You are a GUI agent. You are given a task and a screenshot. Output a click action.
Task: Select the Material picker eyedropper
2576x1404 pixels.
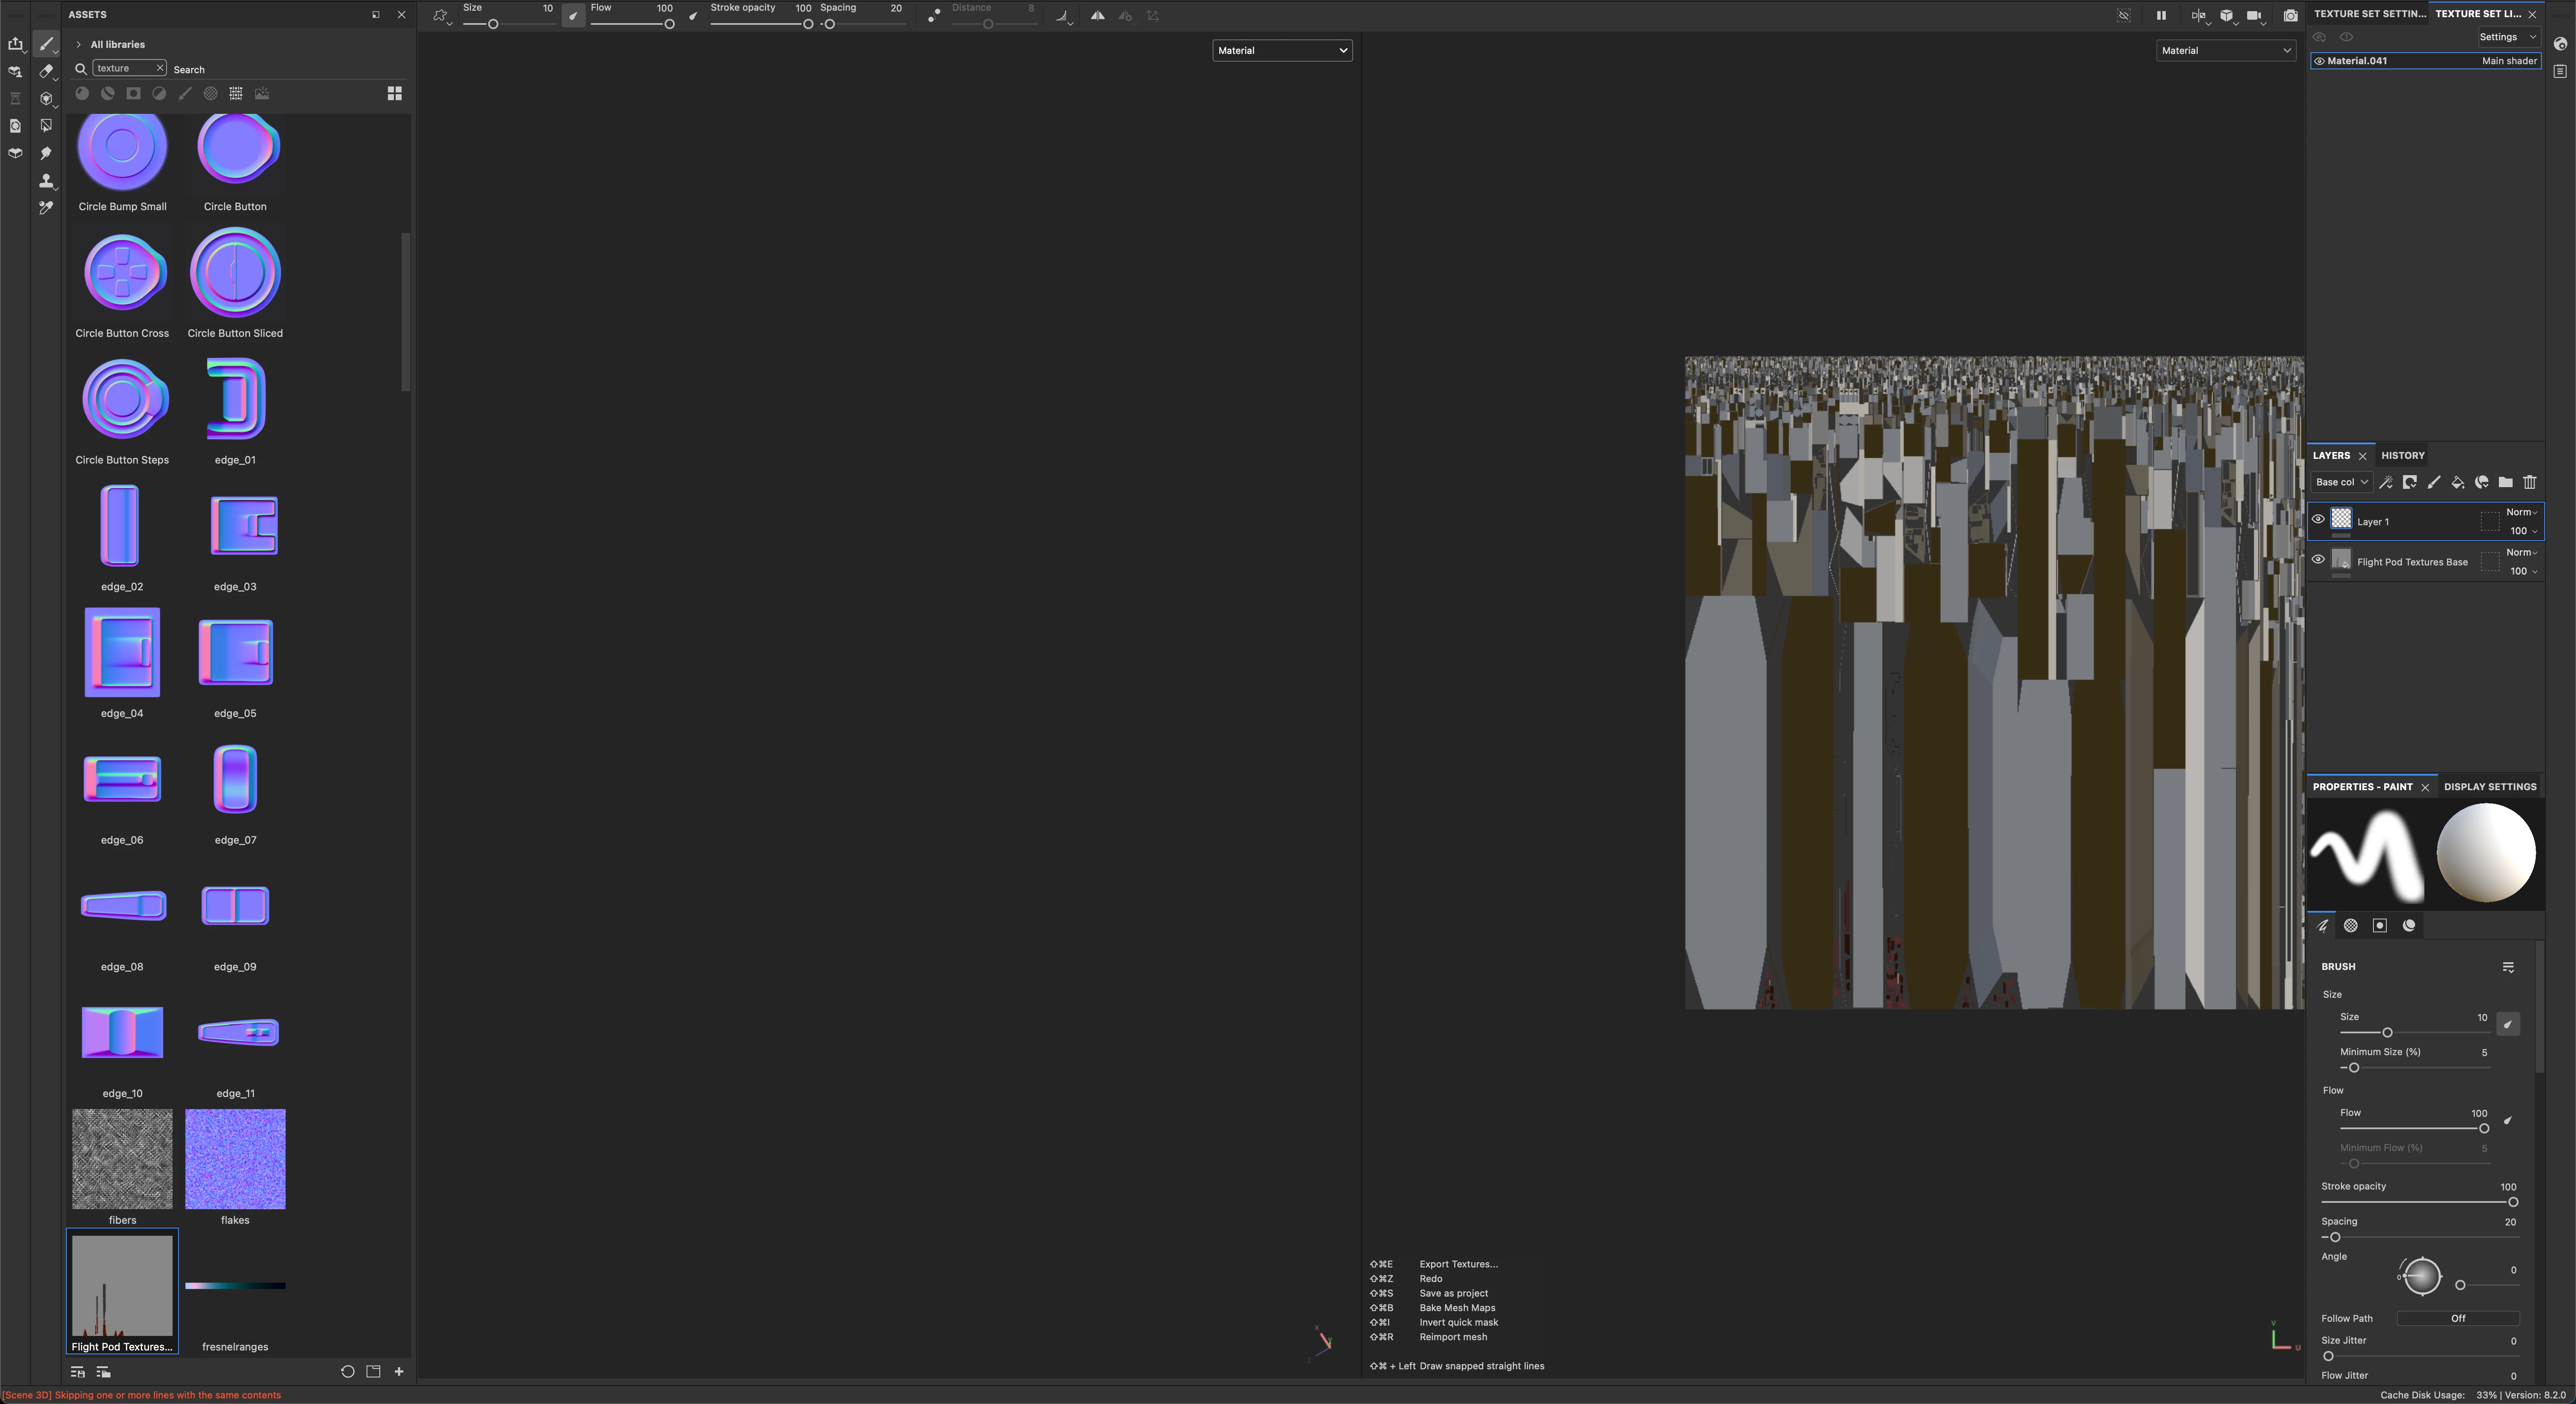pyautogui.click(x=45, y=208)
